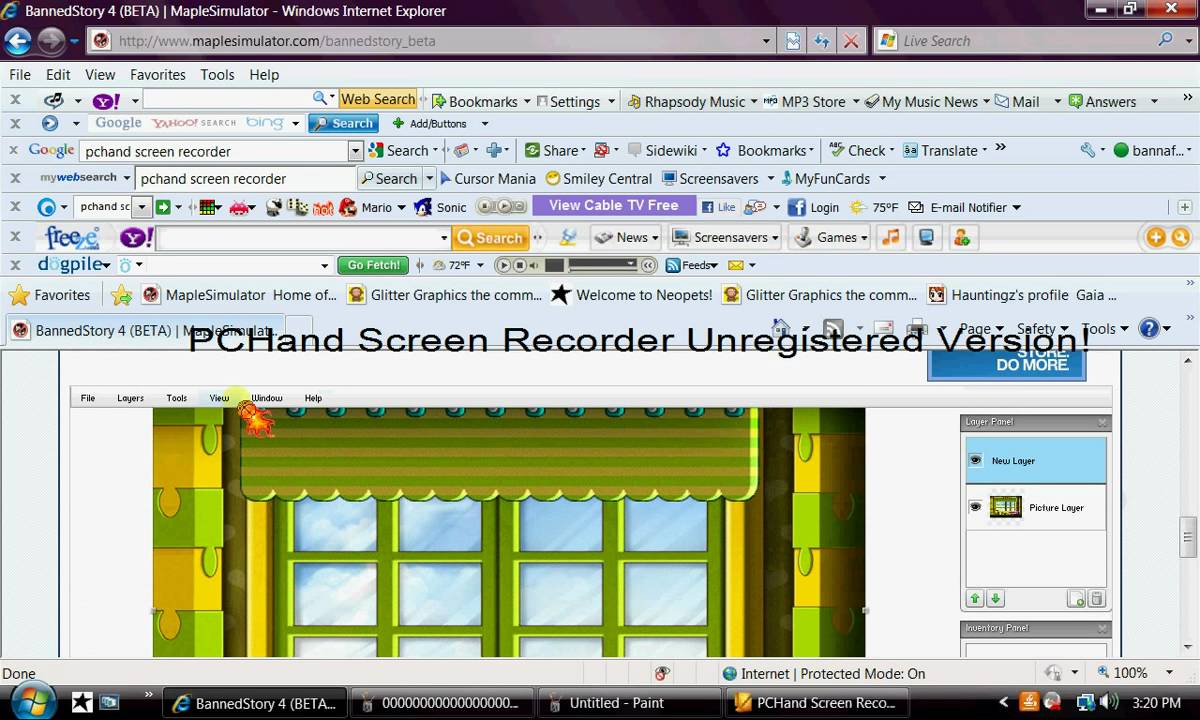Open BannedStory View menu
The width and height of the screenshot is (1200, 720).
pos(219,398)
